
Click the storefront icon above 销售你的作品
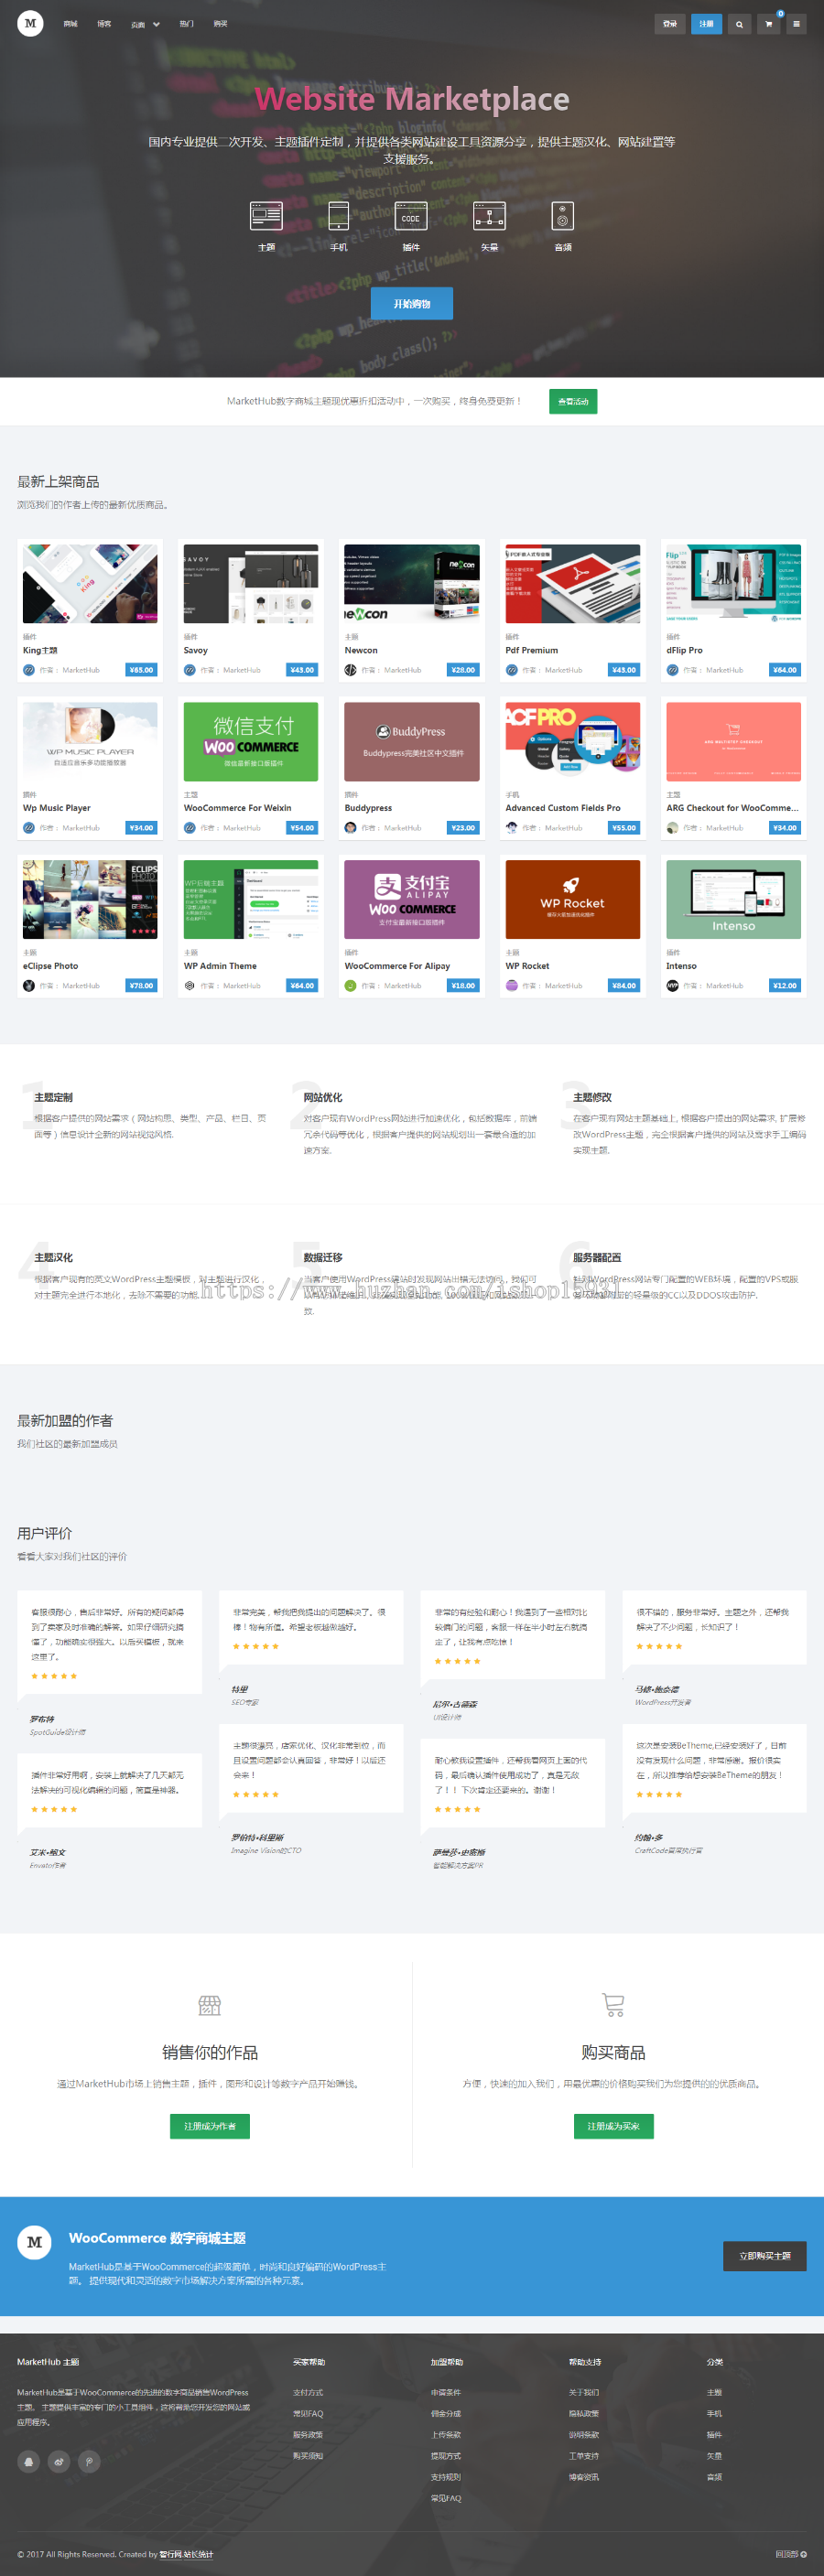pos(209,2004)
